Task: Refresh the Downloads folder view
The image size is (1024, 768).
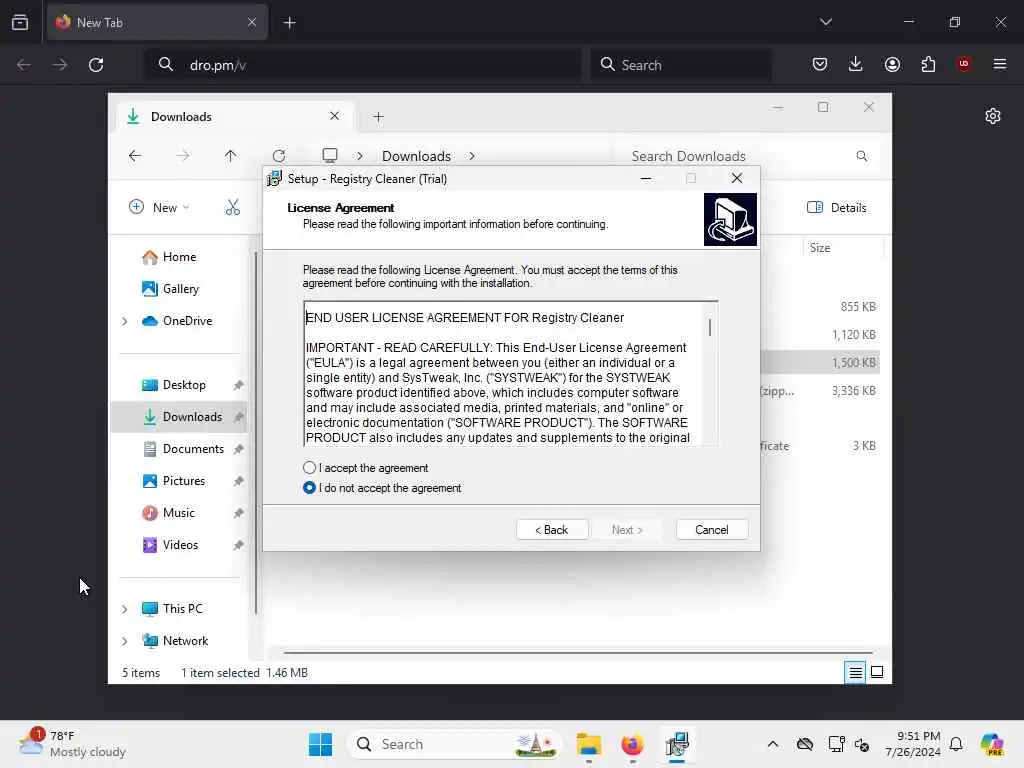Action: [279, 155]
